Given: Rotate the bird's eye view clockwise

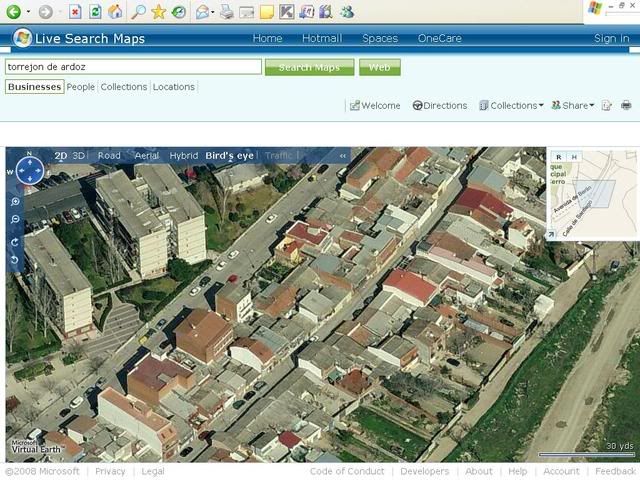Looking at the screenshot, I should [15, 242].
